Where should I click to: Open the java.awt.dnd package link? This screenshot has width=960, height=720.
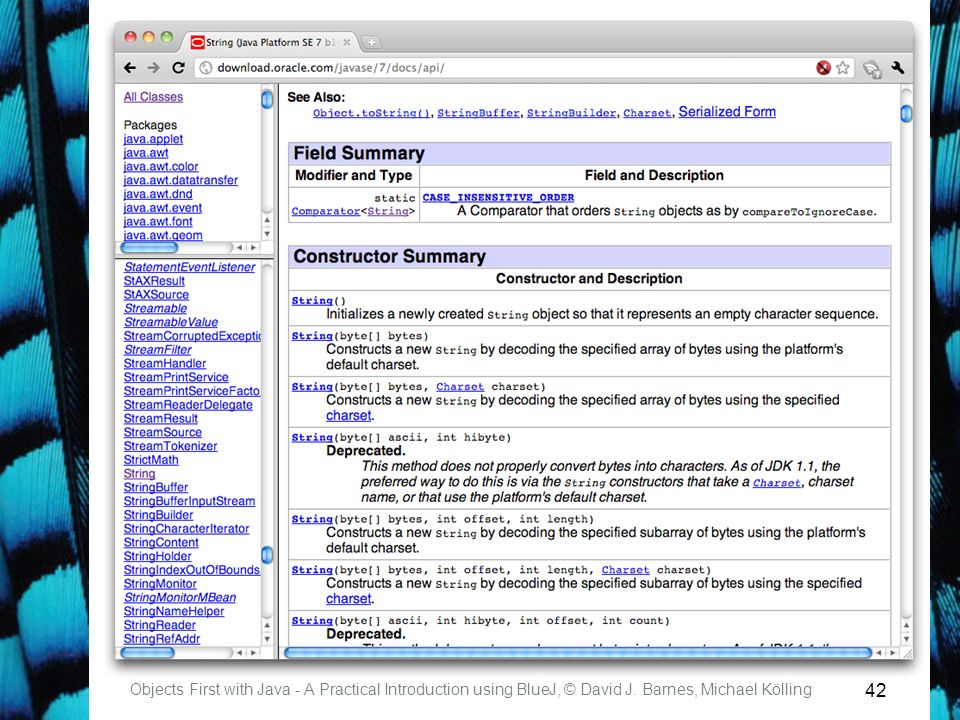point(158,194)
